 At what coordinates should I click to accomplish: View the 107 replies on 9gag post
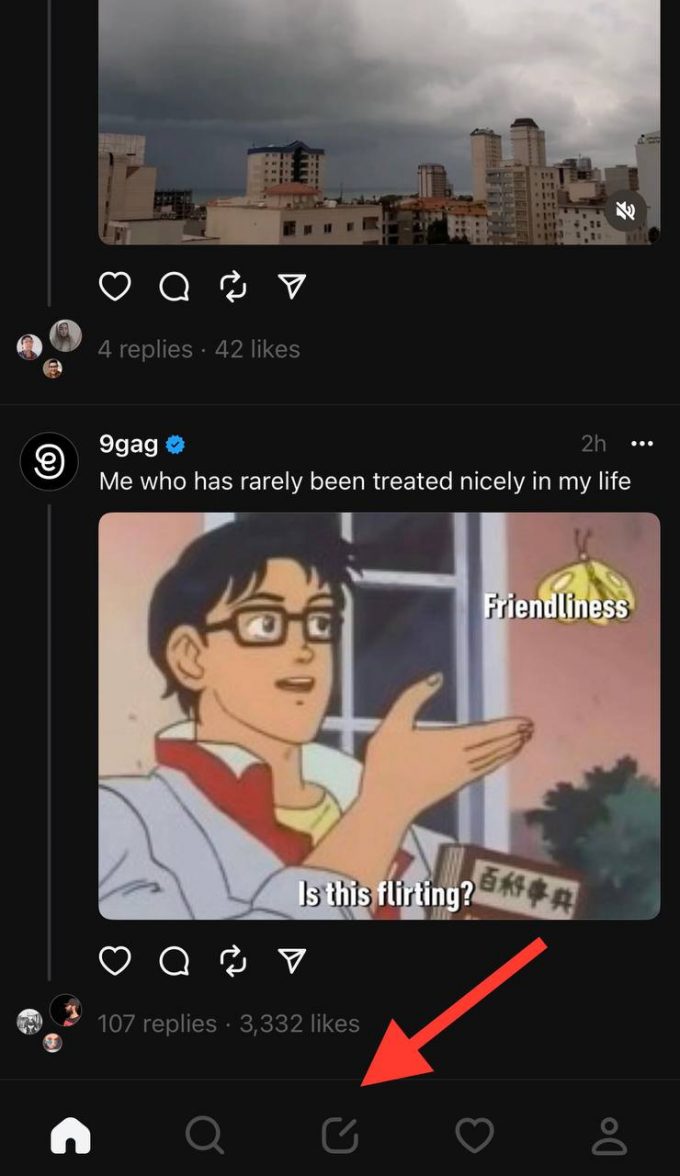point(157,1024)
